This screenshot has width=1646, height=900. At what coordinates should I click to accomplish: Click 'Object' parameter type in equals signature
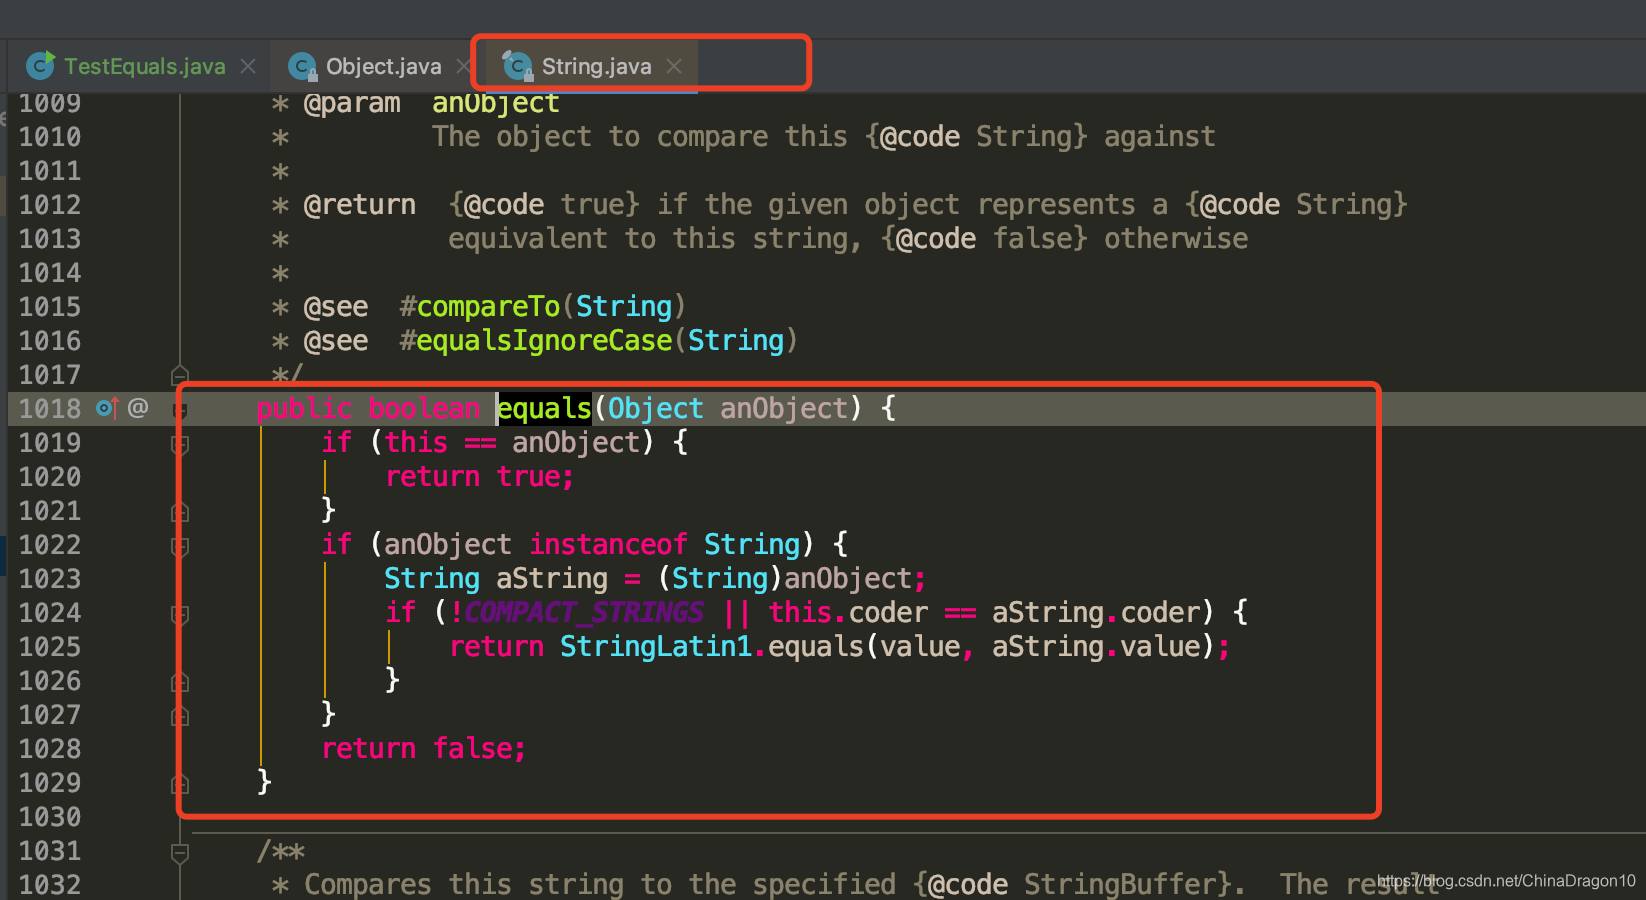click(x=656, y=408)
